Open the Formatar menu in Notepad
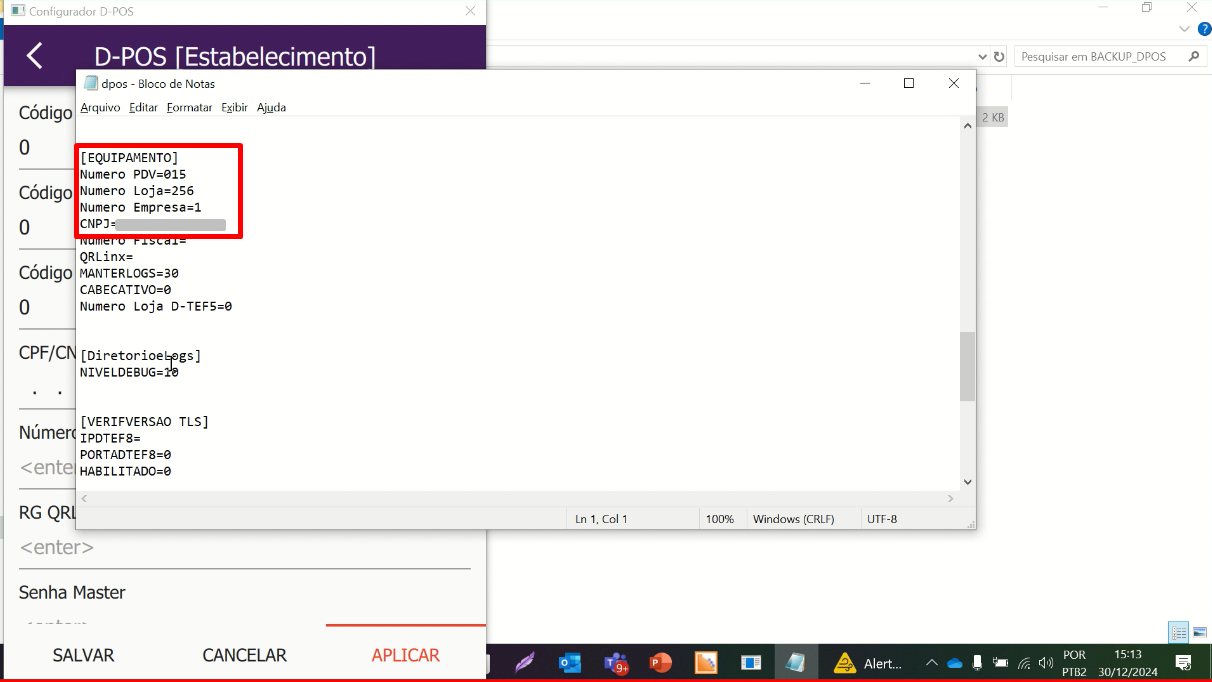Screen dimensions: 1212x682 [x=189, y=107]
